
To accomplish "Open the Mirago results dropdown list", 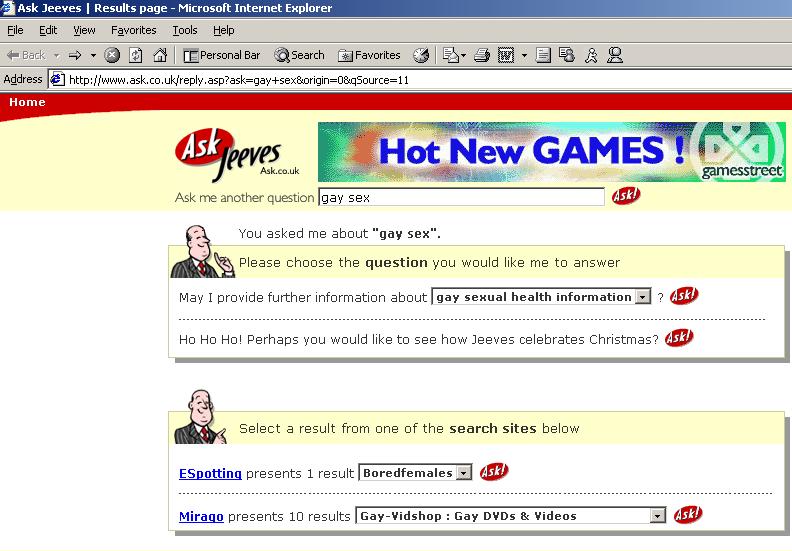I will pyautogui.click(x=657, y=516).
